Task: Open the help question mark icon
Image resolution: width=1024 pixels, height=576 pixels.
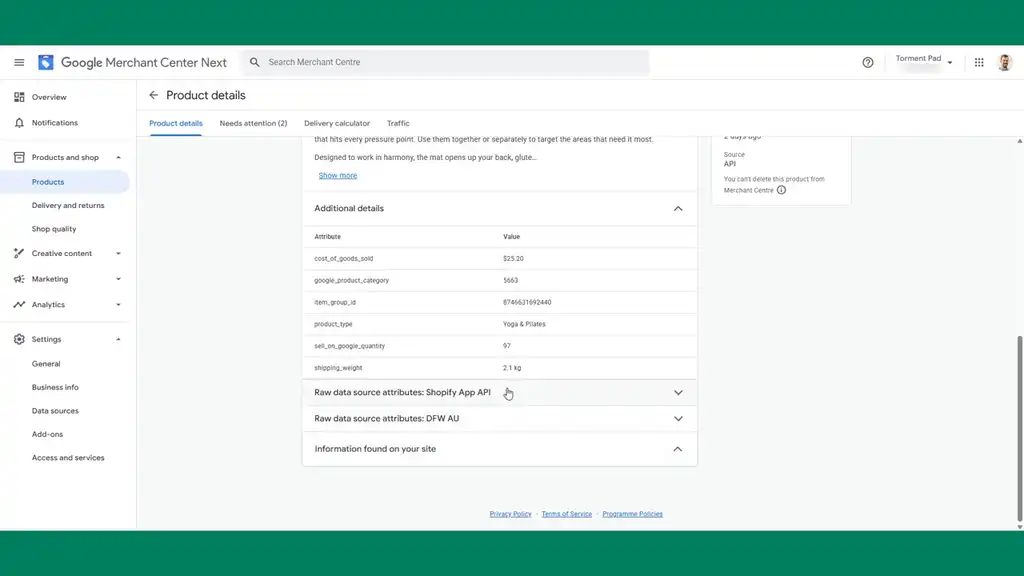Action: [867, 63]
